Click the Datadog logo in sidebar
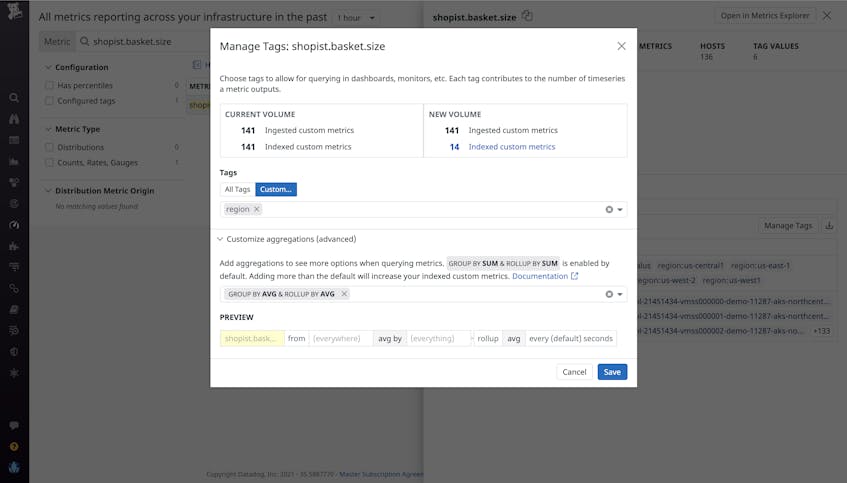This screenshot has height=483, width=847. 15,11
